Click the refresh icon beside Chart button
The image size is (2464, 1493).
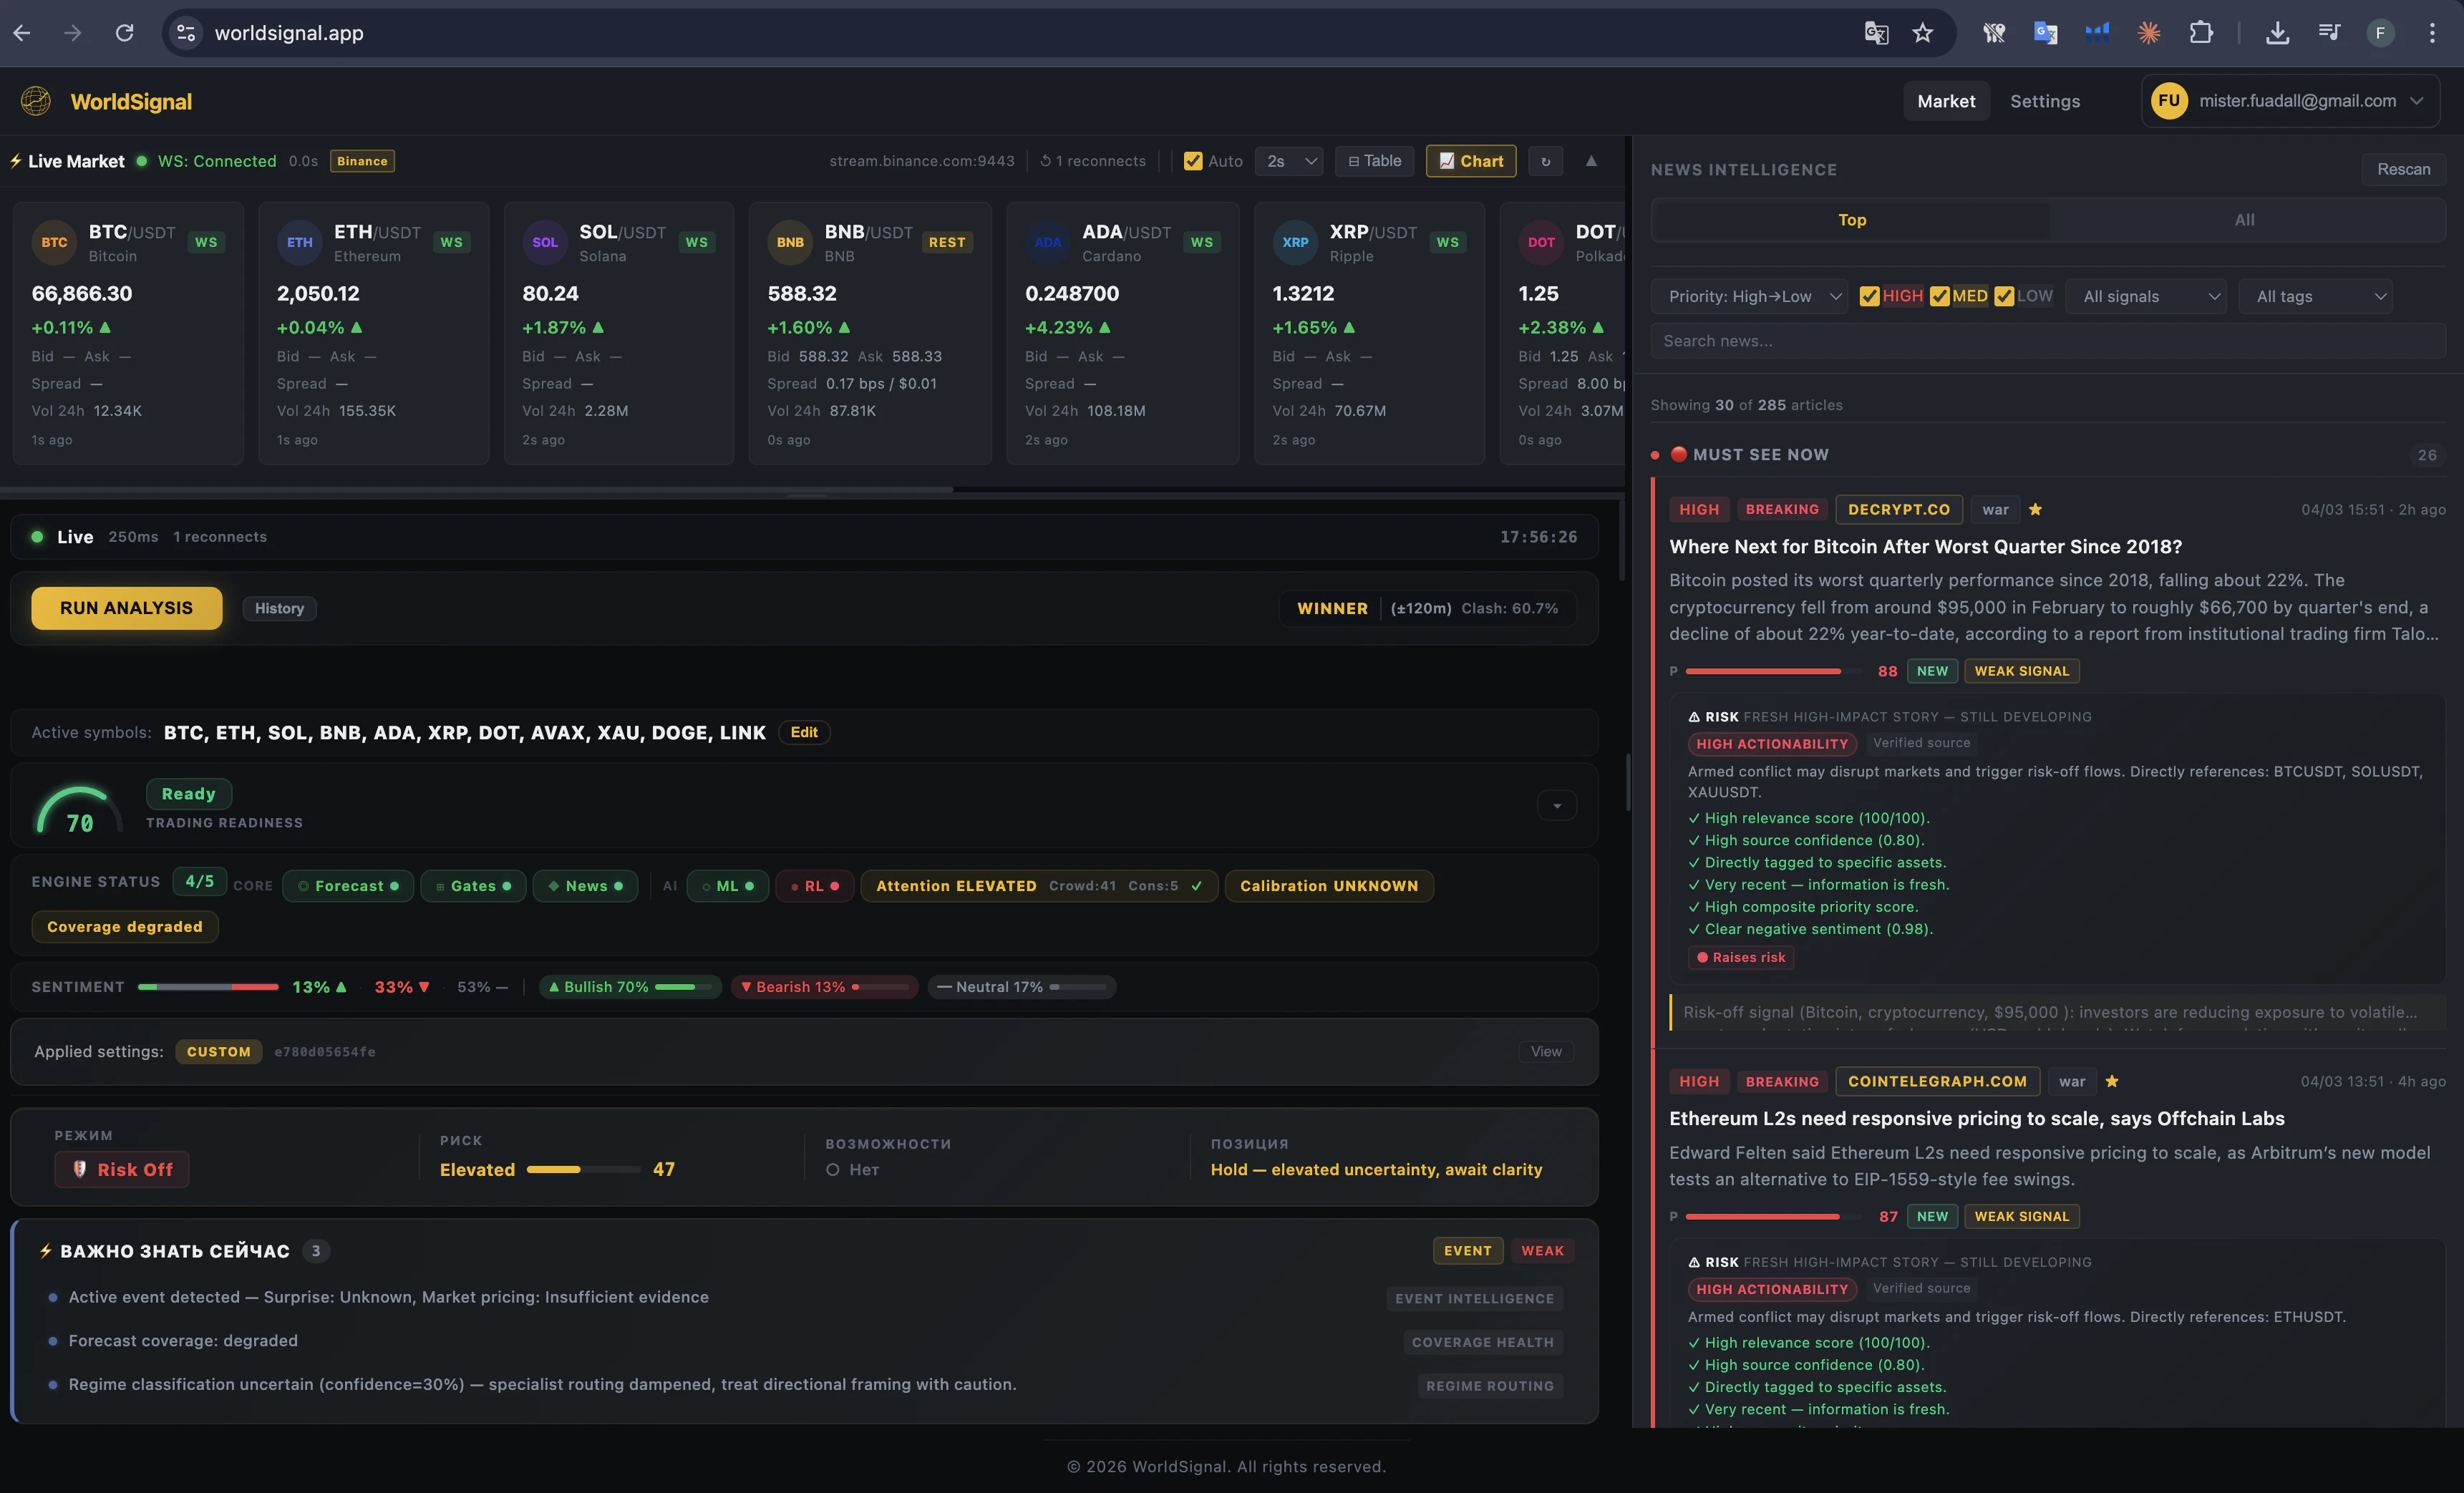pyautogui.click(x=1545, y=161)
